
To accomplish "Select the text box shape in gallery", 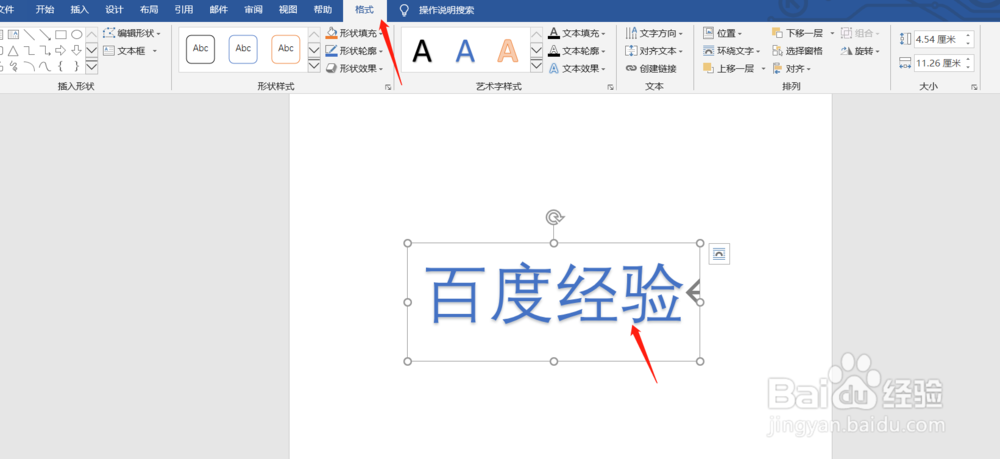I will 13,34.
